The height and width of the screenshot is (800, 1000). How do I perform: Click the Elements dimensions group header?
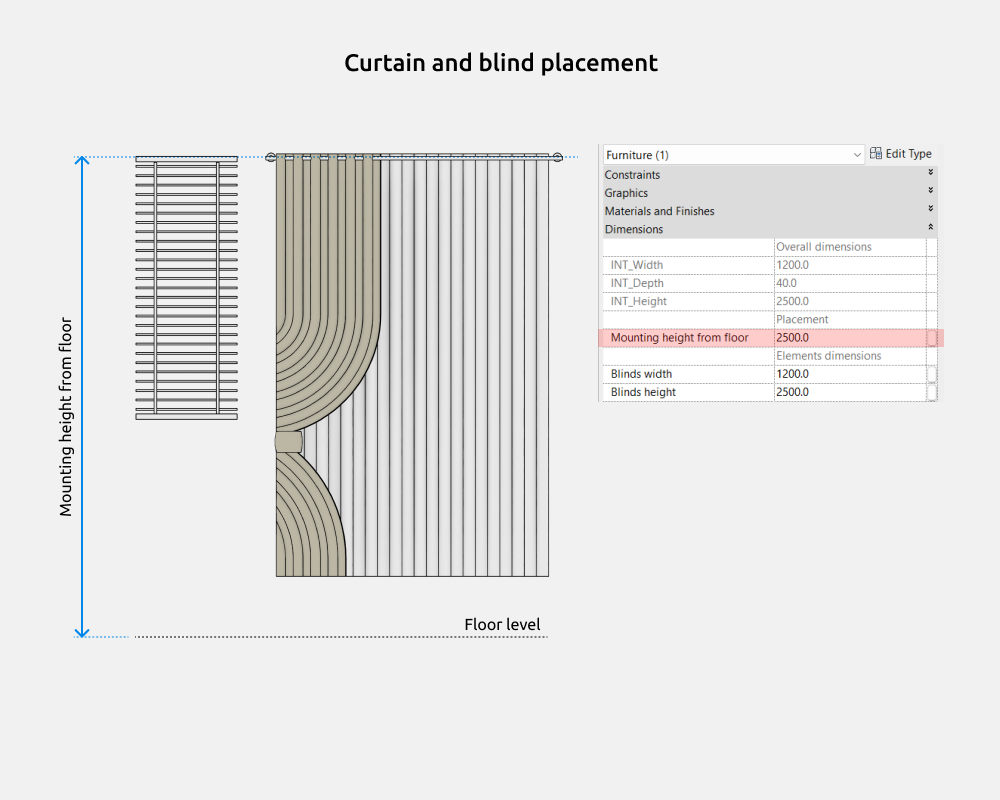(828, 355)
